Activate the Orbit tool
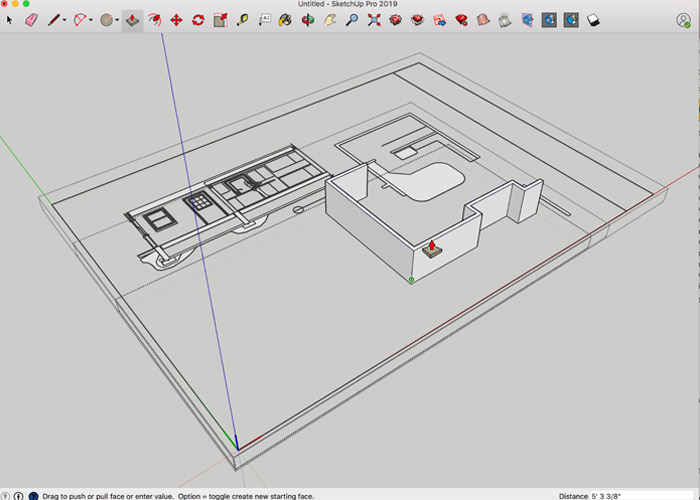700x500 pixels. pos(308,20)
